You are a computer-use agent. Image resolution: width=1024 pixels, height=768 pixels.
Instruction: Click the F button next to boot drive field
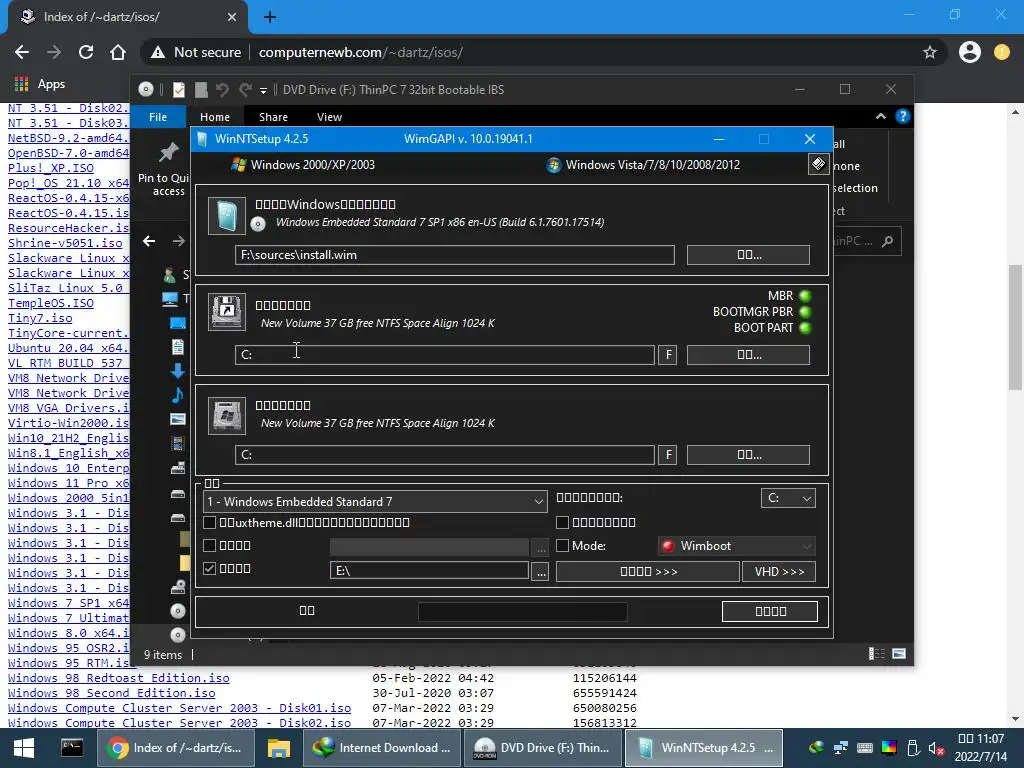click(x=667, y=355)
